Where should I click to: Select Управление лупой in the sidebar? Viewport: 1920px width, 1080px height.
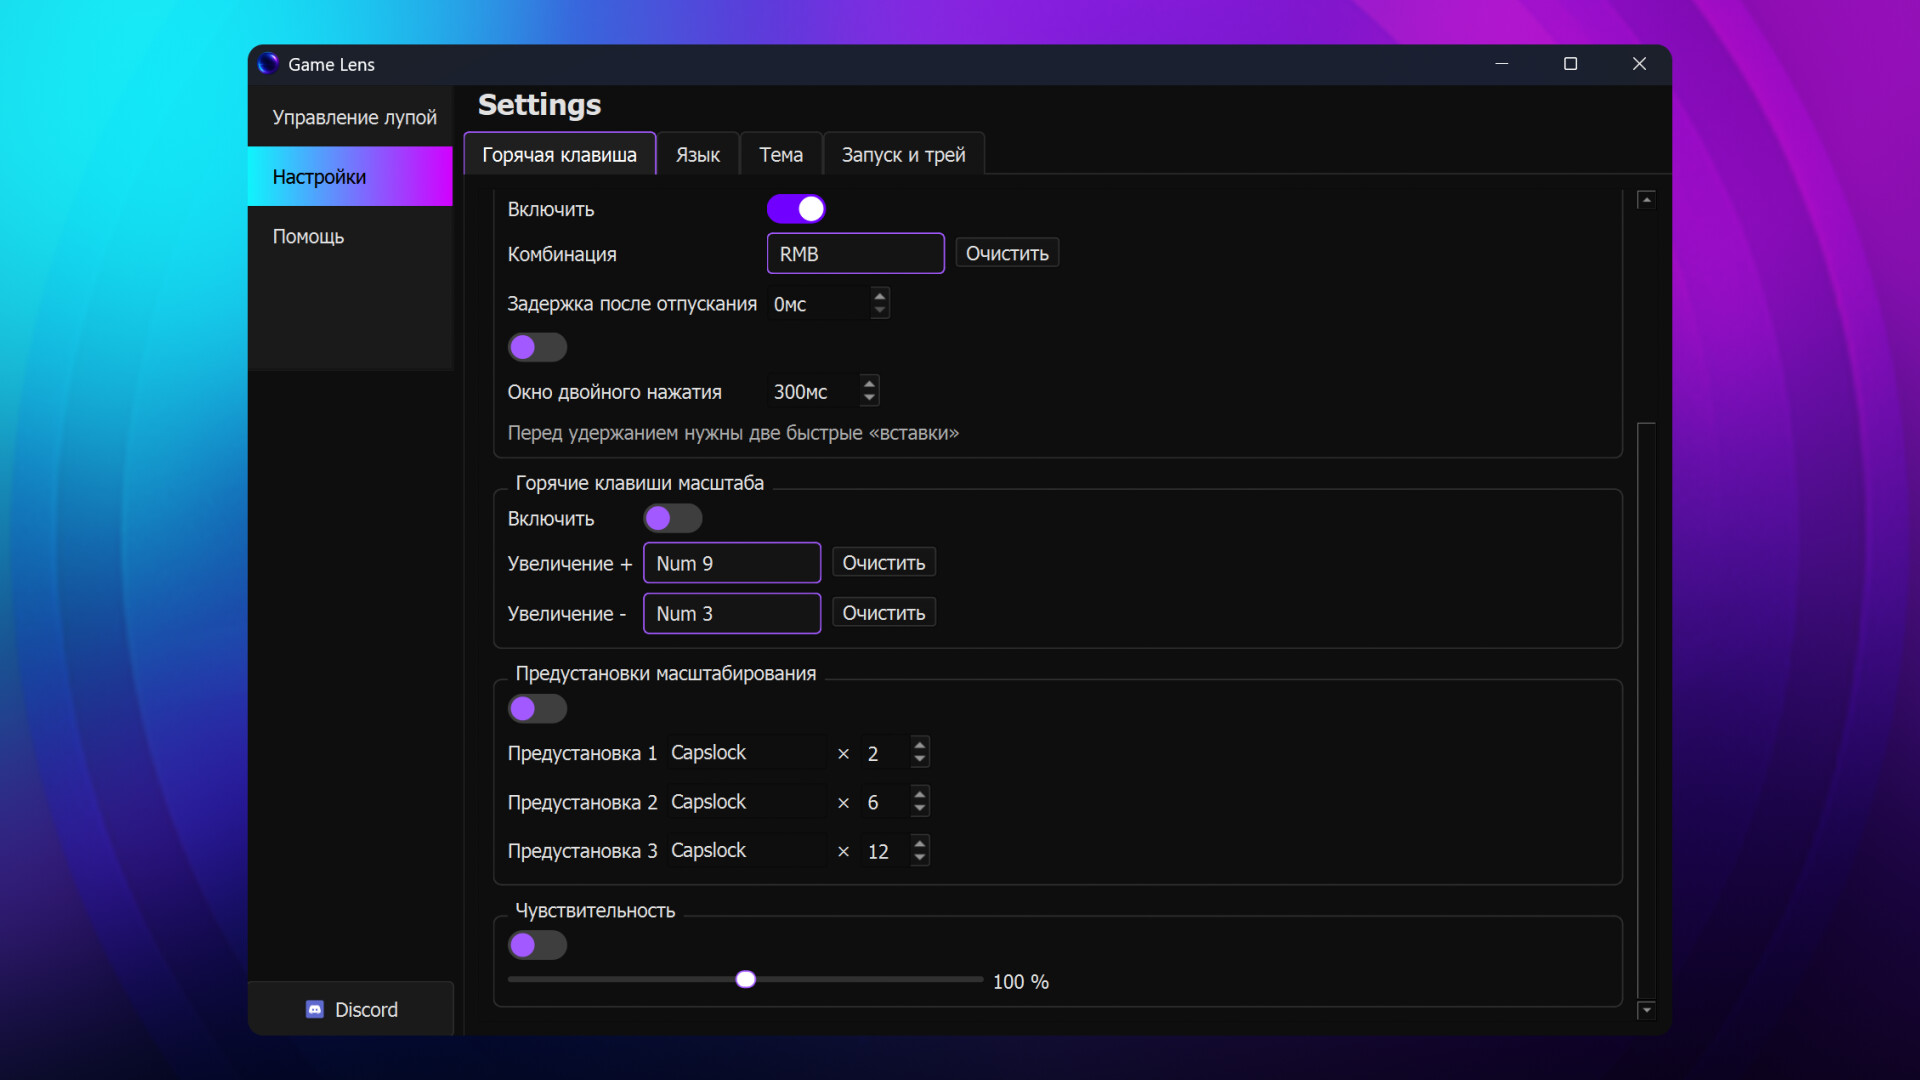pyautogui.click(x=354, y=117)
